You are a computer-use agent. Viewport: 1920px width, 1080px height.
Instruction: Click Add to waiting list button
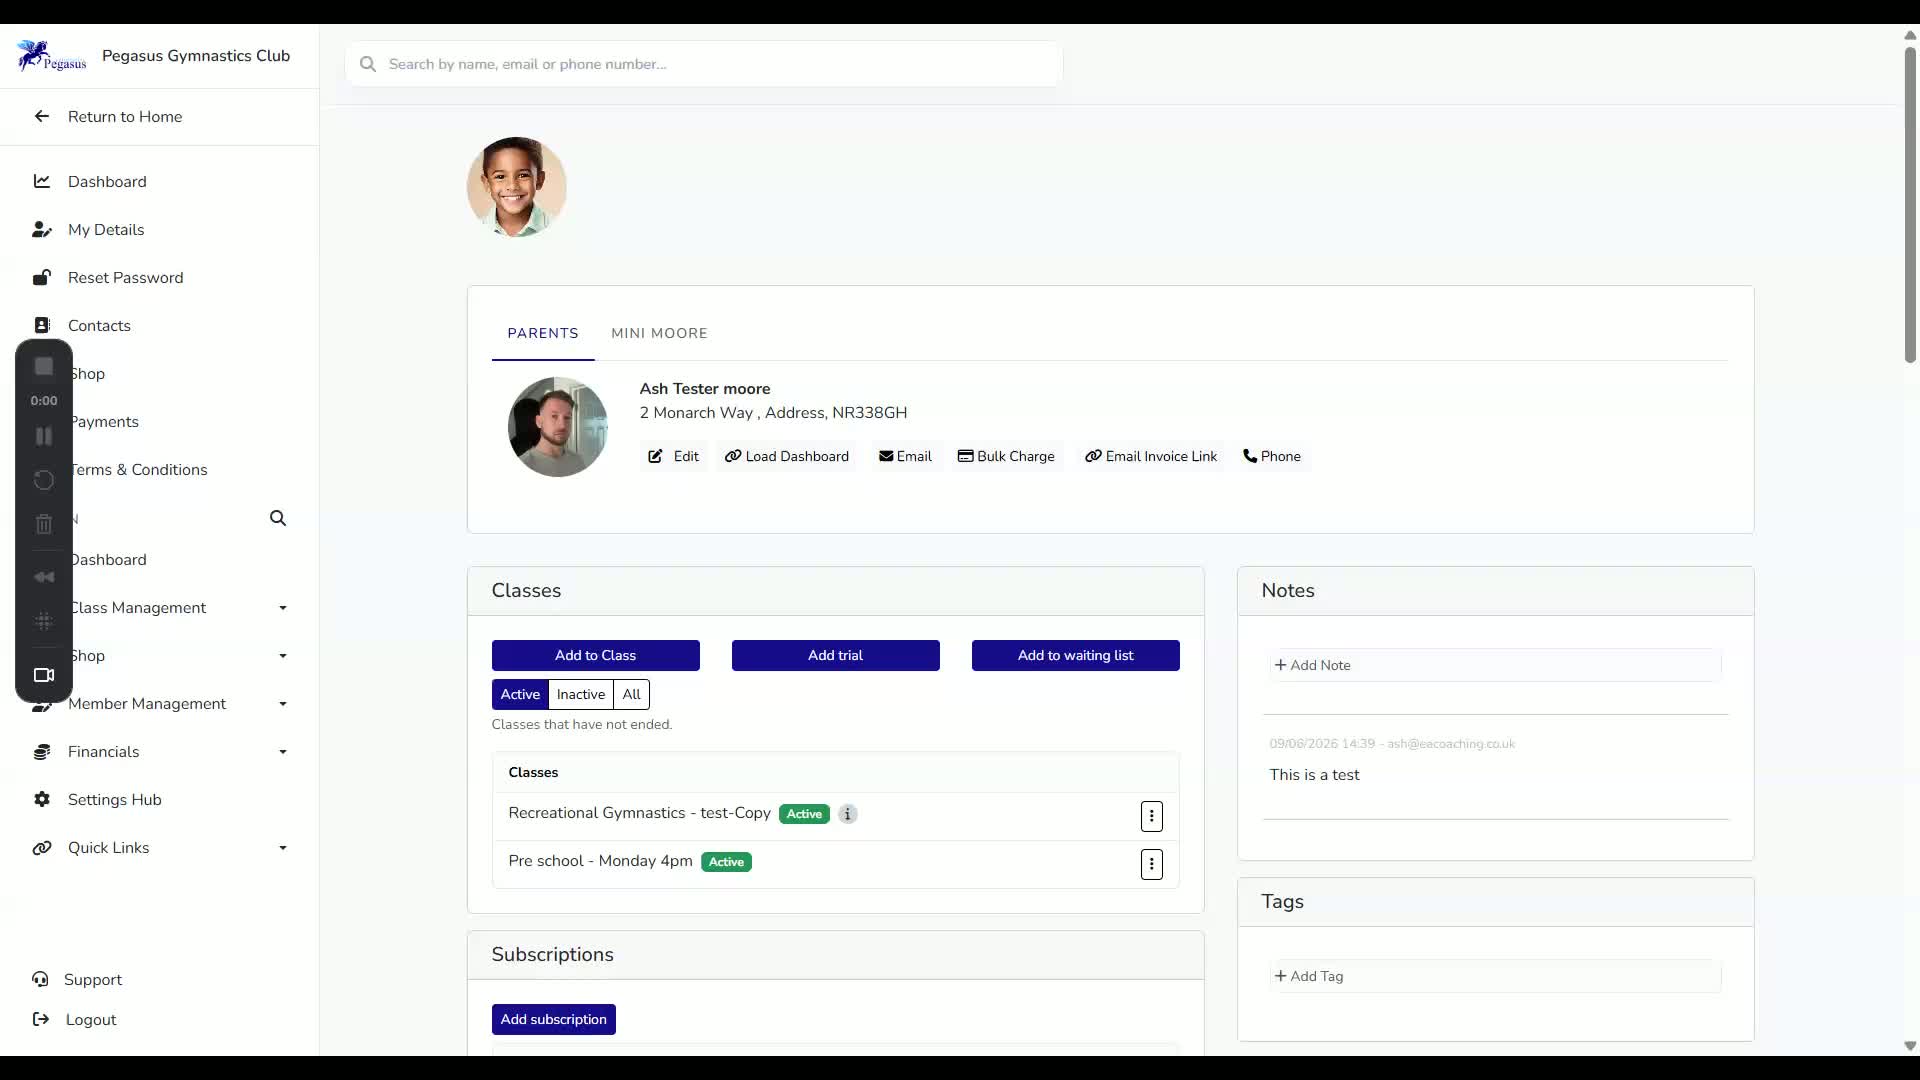pyautogui.click(x=1076, y=655)
